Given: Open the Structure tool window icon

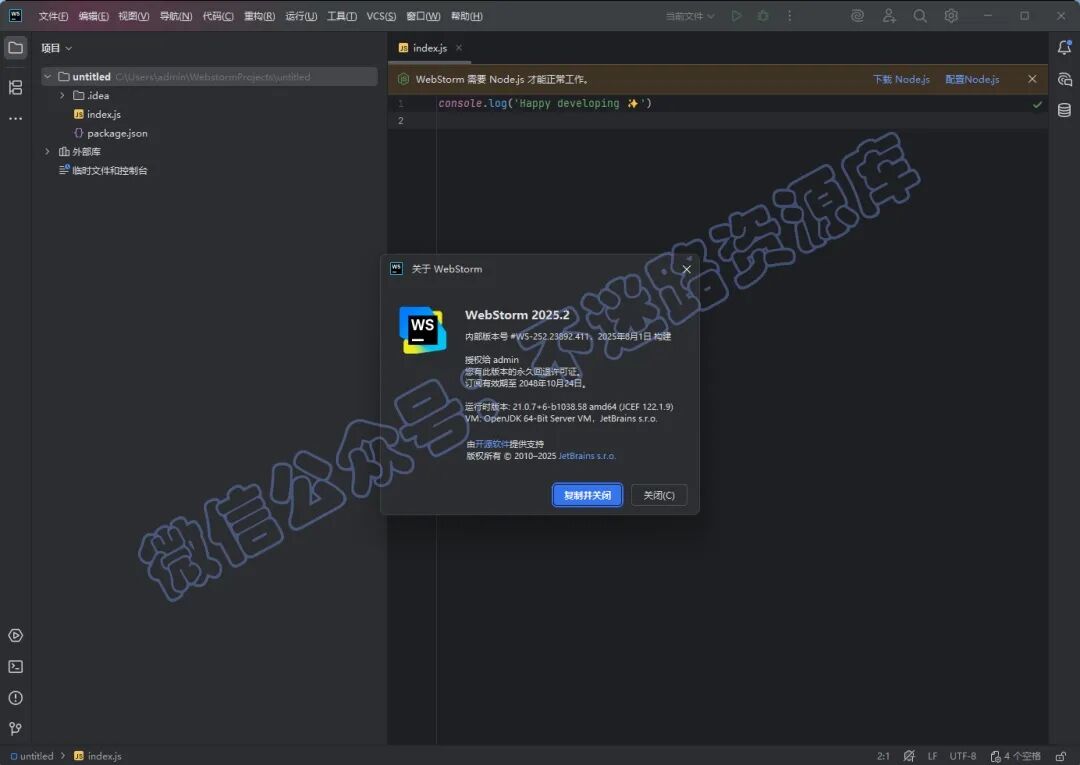Looking at the screenshot, I should [x=15, y=87].
